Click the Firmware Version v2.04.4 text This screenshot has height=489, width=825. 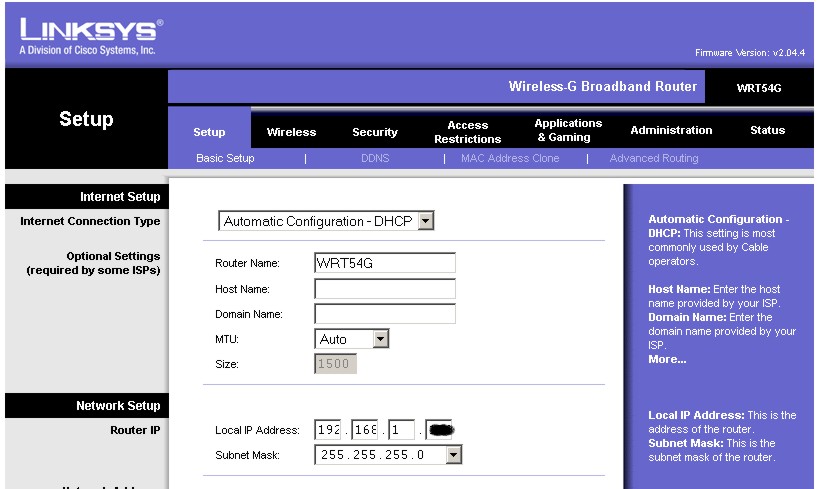(x=750, y=53)
